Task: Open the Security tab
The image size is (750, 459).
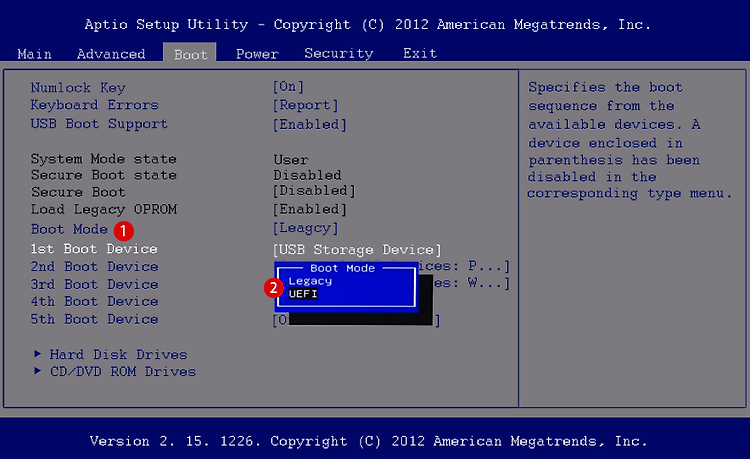Action: pos(339,54)
